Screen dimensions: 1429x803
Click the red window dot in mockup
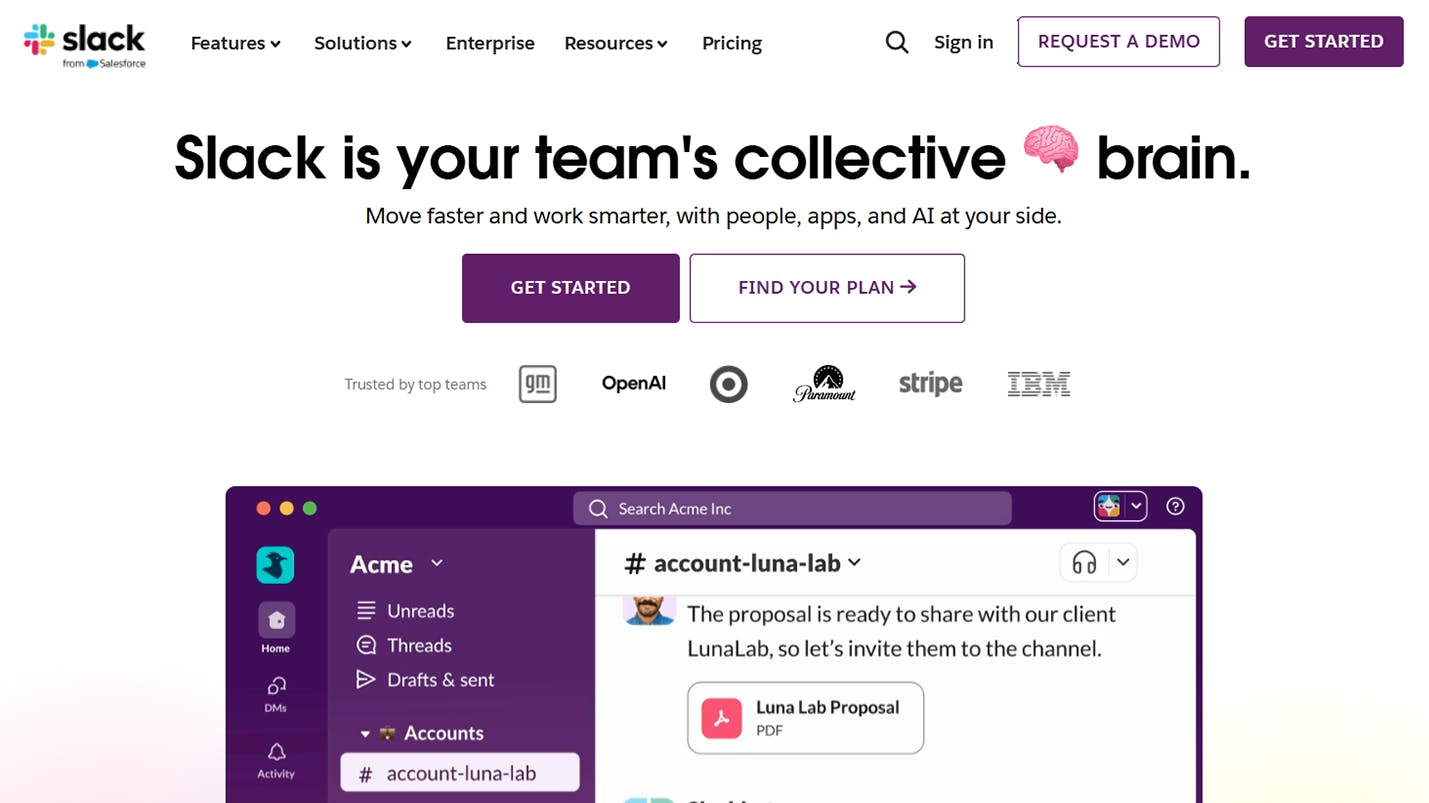(263, 508)
